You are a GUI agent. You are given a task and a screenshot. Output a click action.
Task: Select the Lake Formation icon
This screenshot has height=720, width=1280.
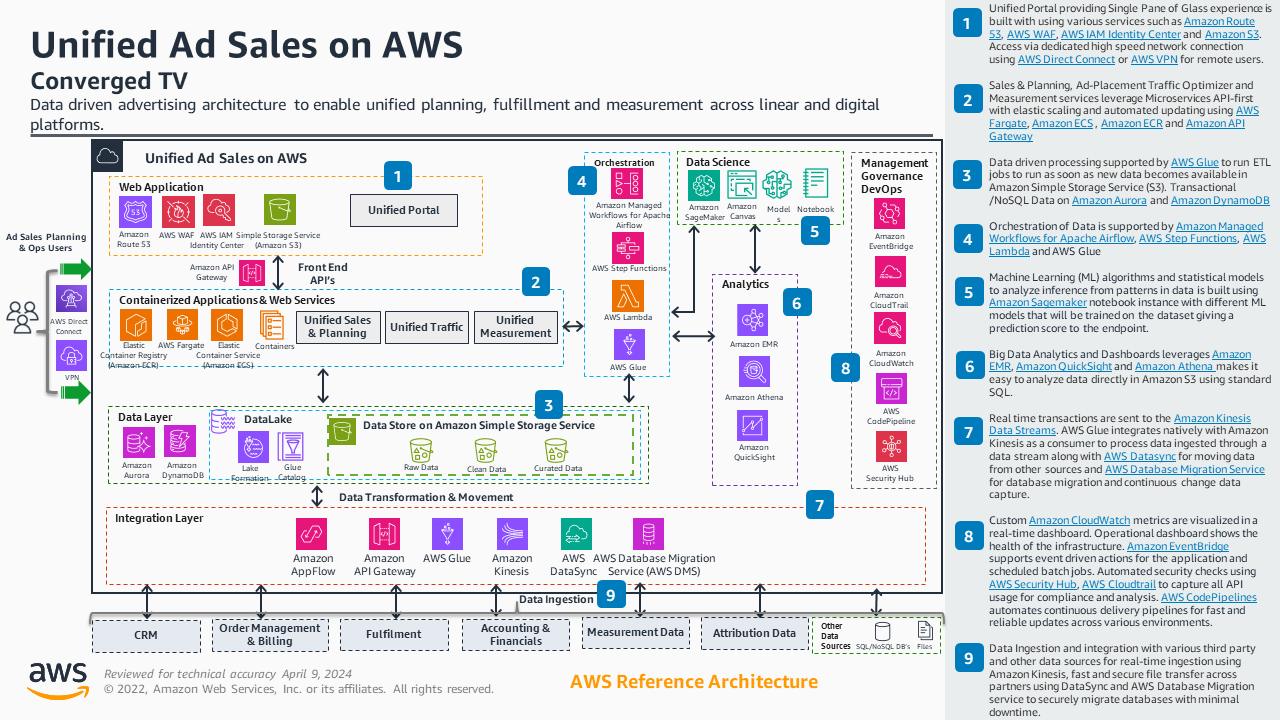[252, 446]
